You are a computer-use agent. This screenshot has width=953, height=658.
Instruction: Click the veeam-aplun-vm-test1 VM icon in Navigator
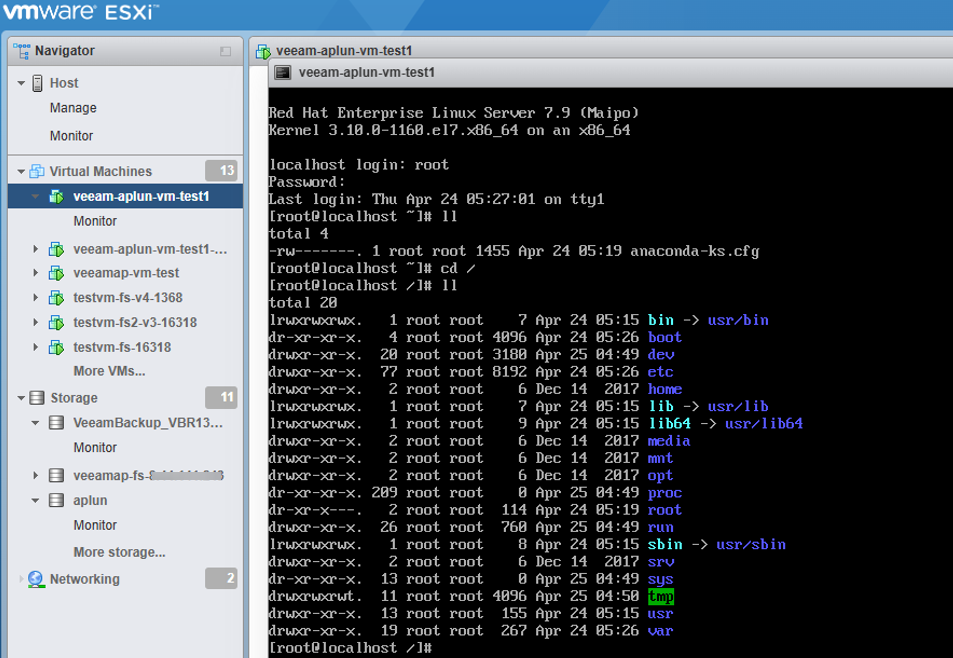click(x=57, y=197)
